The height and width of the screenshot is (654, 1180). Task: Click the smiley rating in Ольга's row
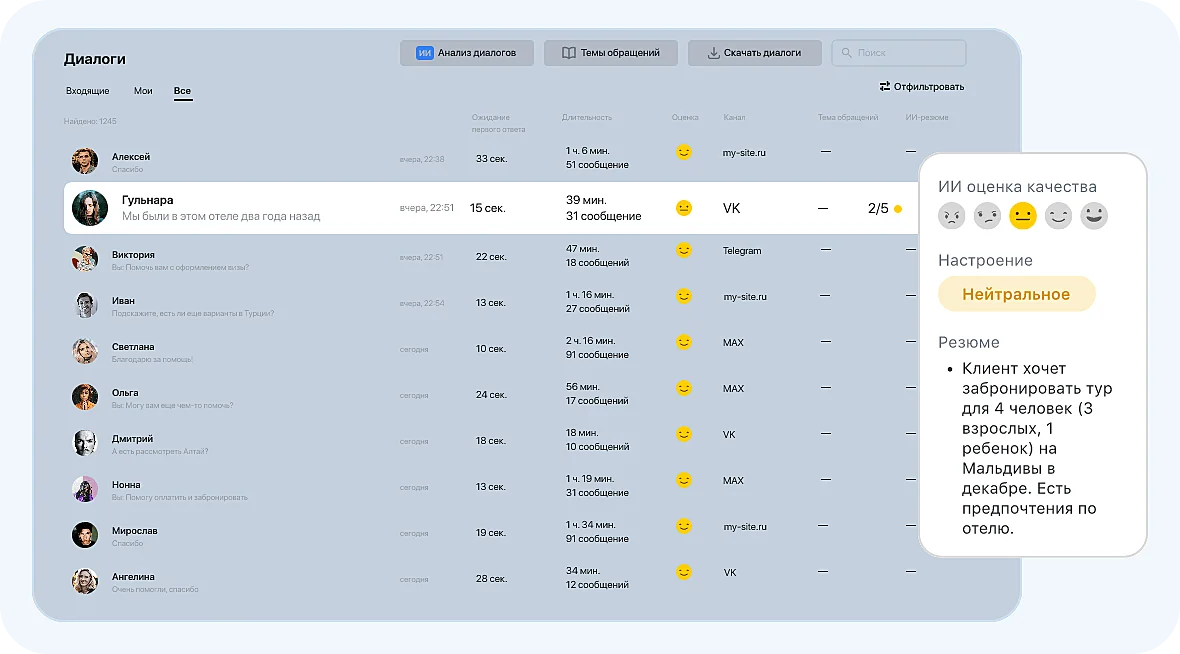coord(683,388)
